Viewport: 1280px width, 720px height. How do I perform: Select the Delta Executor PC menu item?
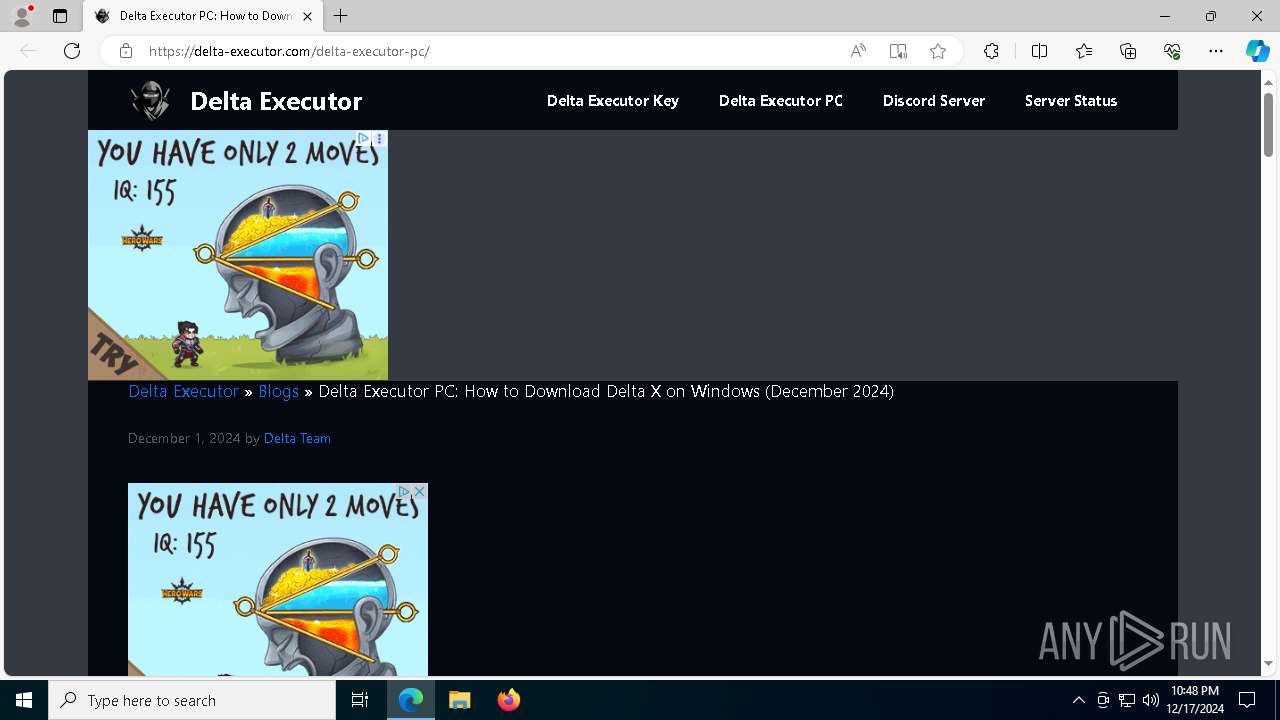(x=781, y=101)
